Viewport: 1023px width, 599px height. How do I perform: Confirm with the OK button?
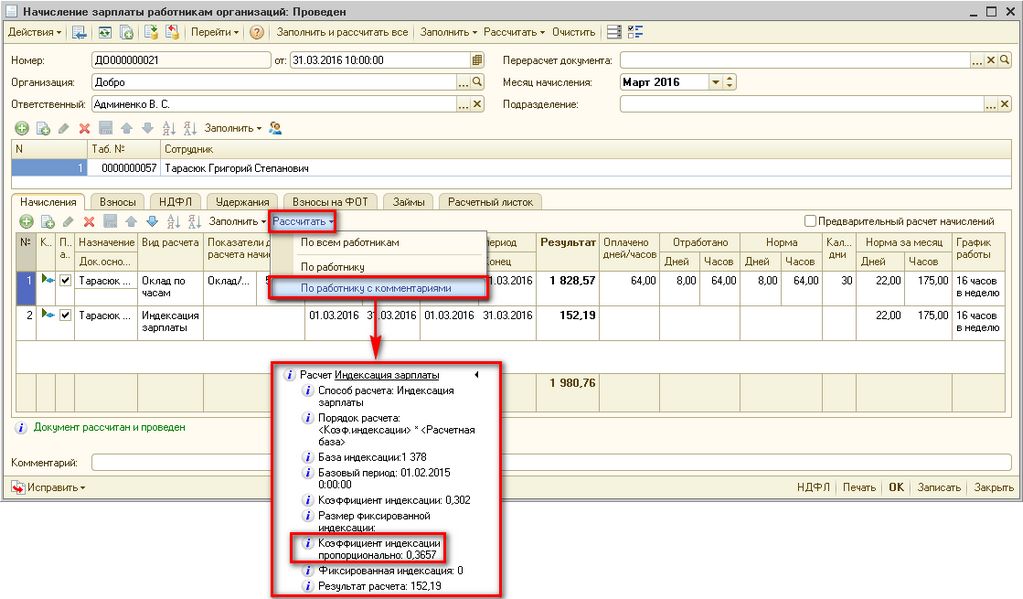click(x=896, y=487)
